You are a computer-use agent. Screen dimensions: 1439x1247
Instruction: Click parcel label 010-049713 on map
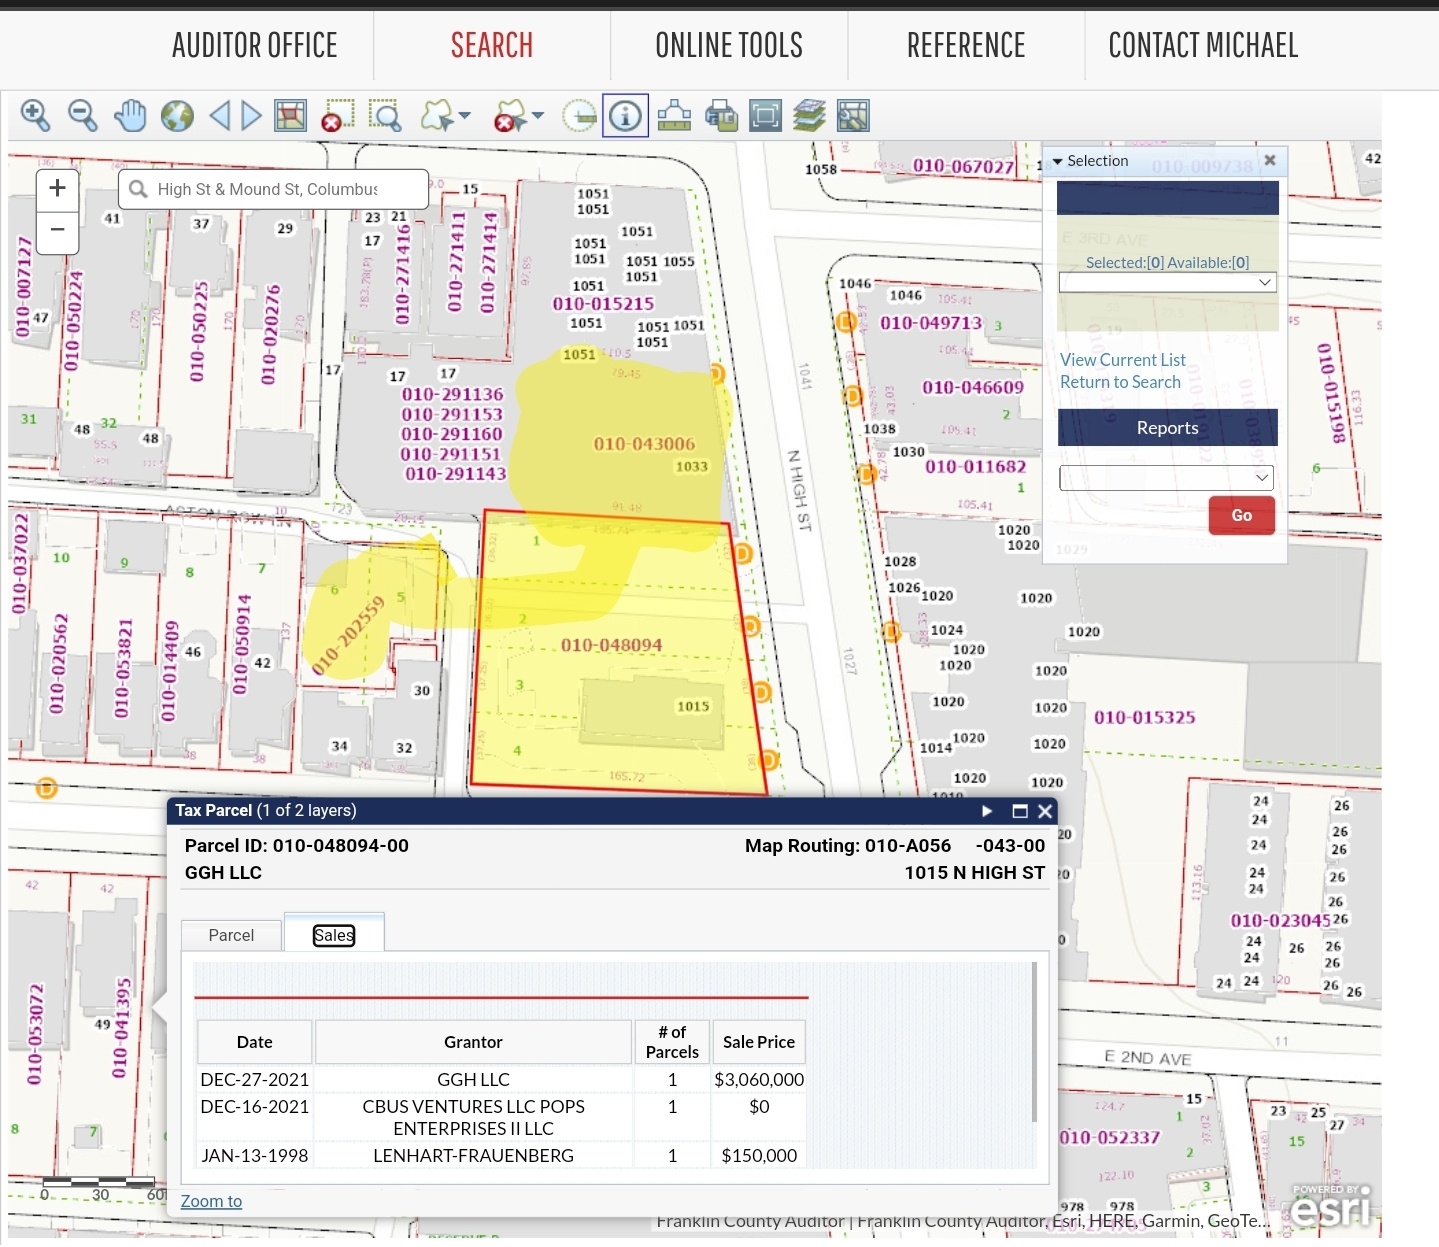(931, 323)
